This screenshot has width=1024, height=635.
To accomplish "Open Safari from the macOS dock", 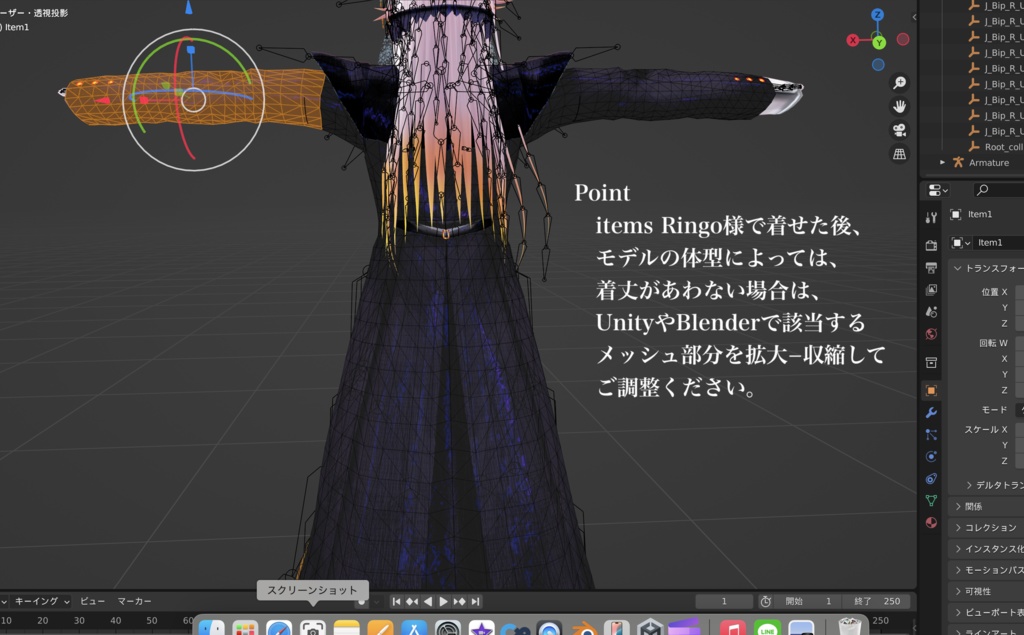I will tap(279, 628).
